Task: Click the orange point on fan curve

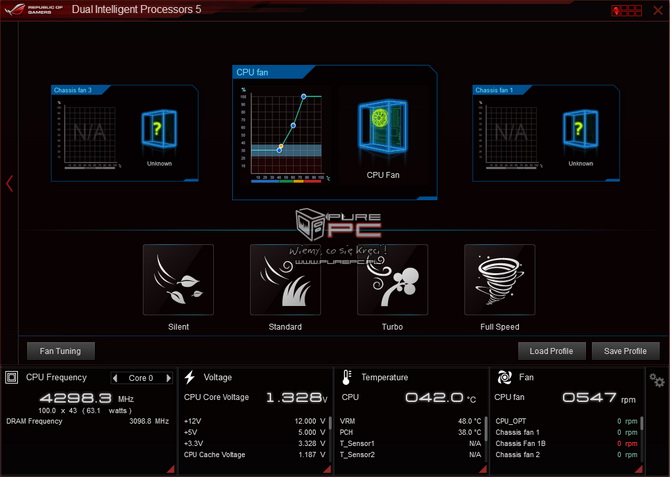Action: [281, 147]
